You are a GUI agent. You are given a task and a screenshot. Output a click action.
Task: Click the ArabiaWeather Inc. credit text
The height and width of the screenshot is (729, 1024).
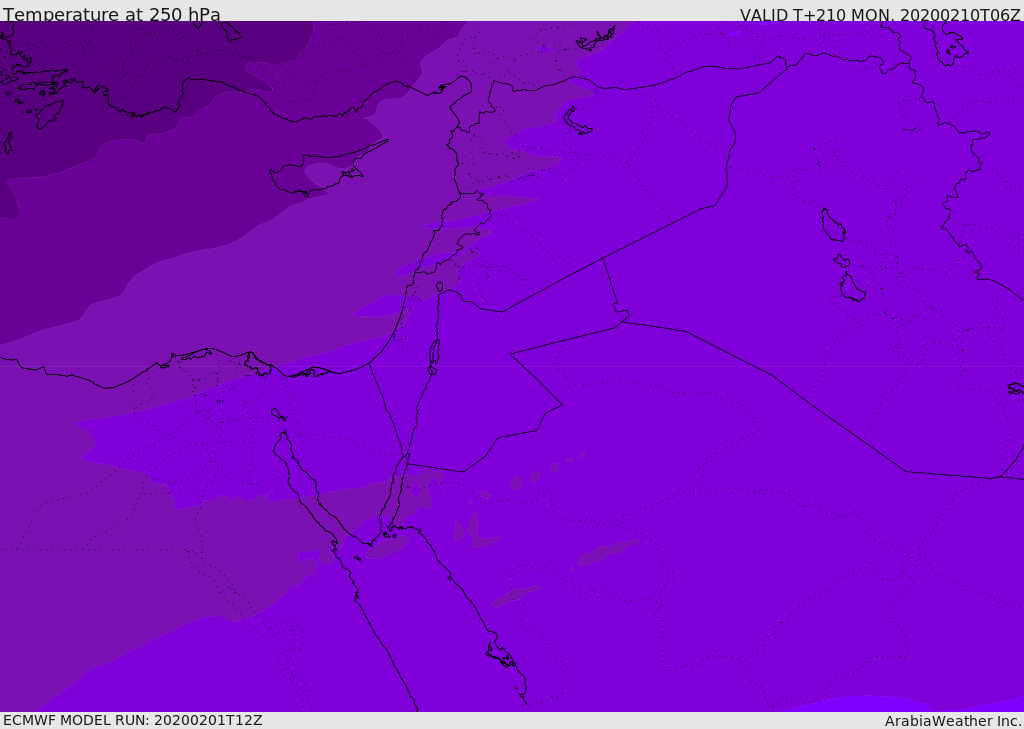coord(953,721)
